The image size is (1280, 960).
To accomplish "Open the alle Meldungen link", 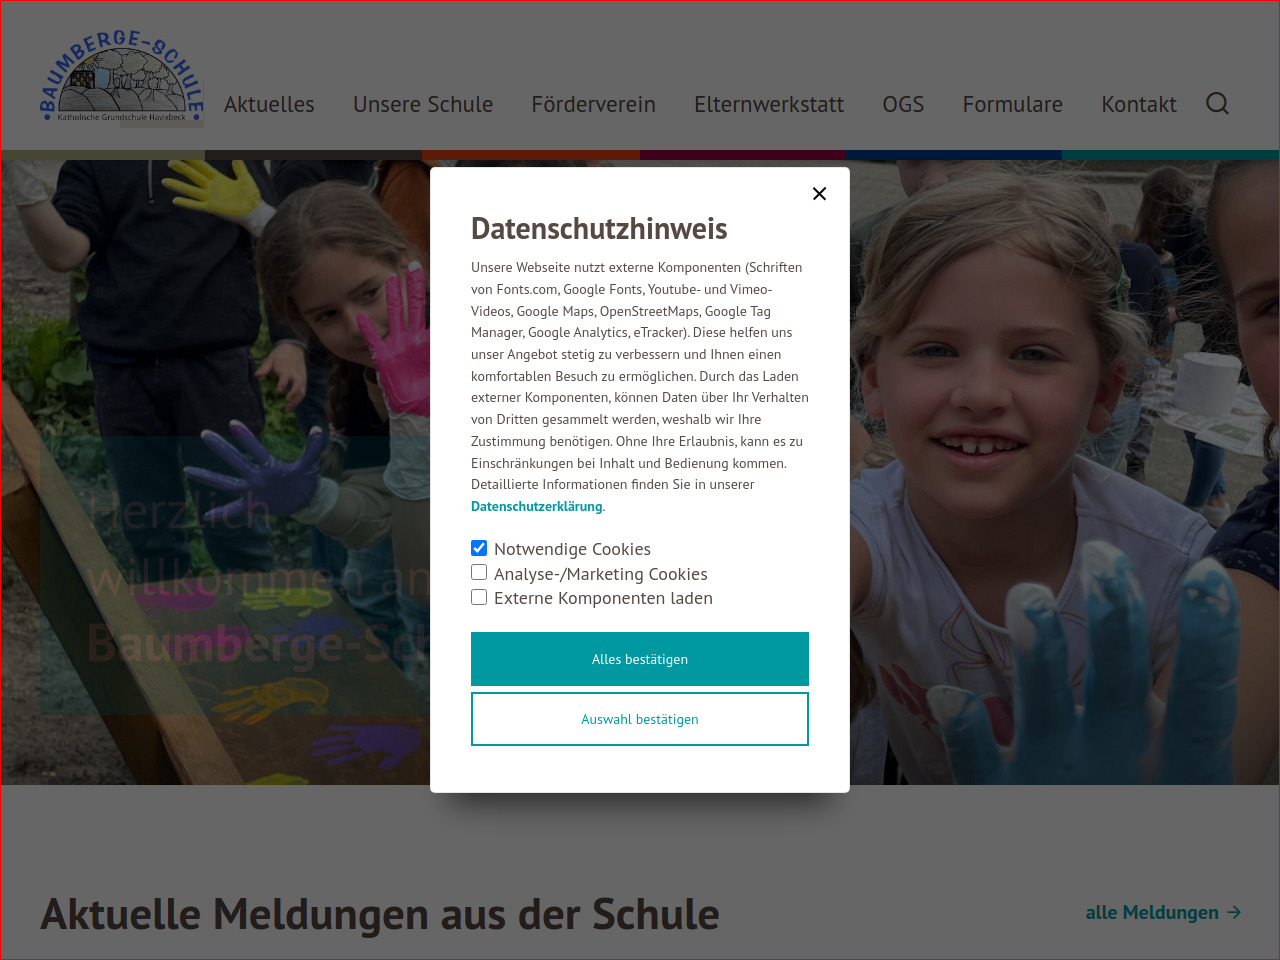I will click(1152, 912).
